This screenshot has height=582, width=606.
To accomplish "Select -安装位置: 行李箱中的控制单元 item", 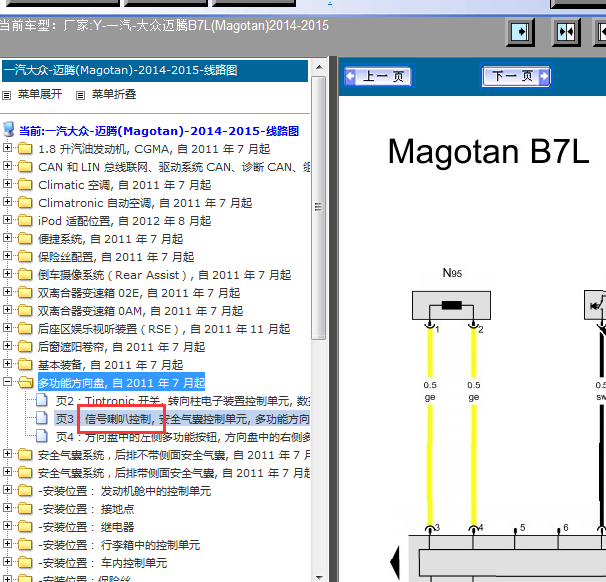I will coord(119,545).
